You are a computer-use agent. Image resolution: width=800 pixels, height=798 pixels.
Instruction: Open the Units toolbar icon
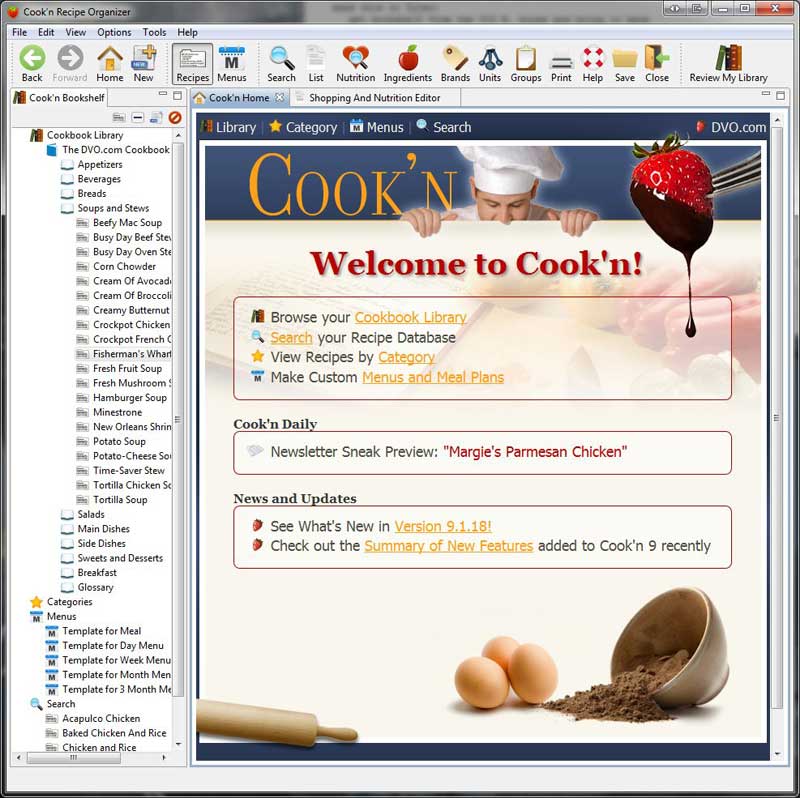(490, 64)
